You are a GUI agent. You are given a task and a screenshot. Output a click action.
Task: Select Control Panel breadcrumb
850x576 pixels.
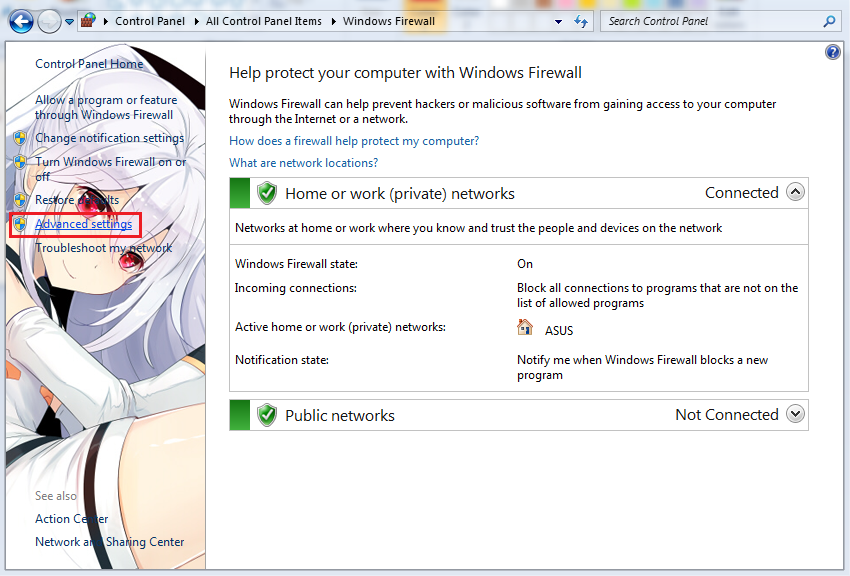tap(150, 21)
